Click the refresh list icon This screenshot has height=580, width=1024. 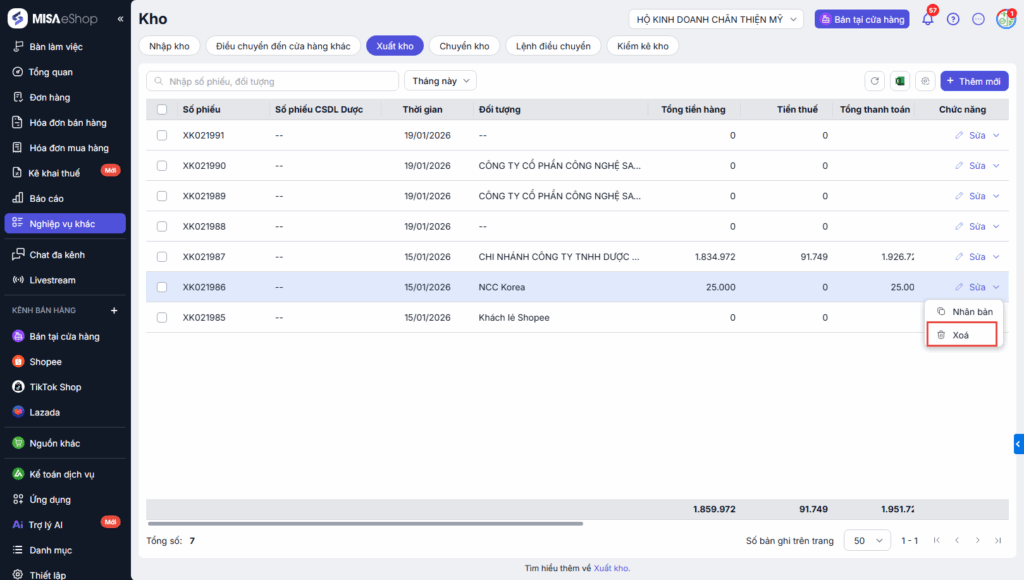(x=875, y=81)
